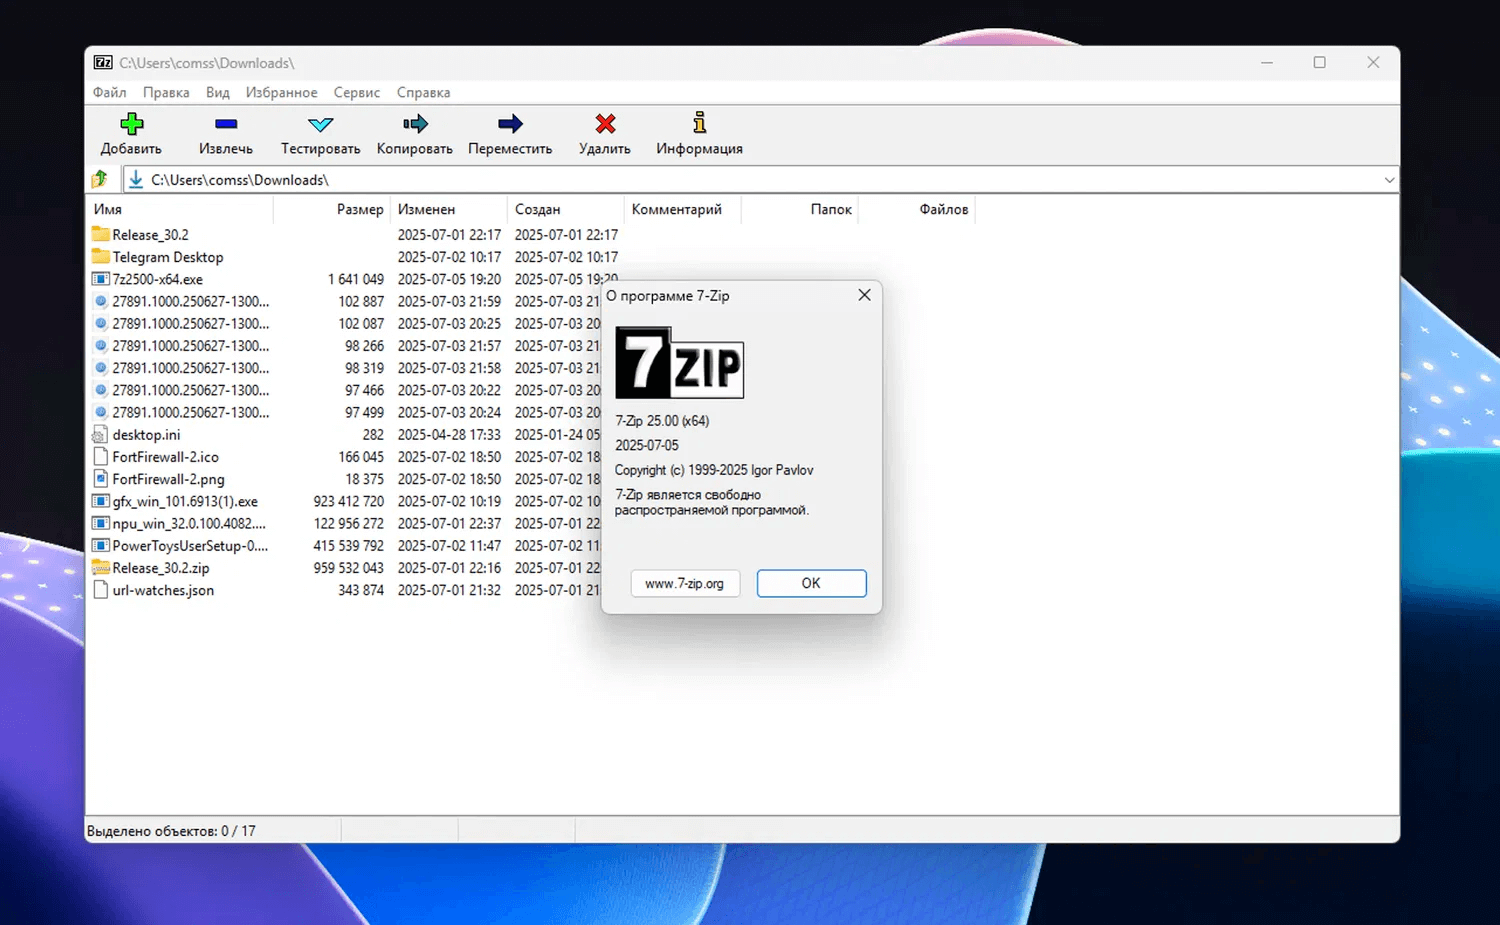
Task: Go up one folder level icon
Action: click(100, 180)
